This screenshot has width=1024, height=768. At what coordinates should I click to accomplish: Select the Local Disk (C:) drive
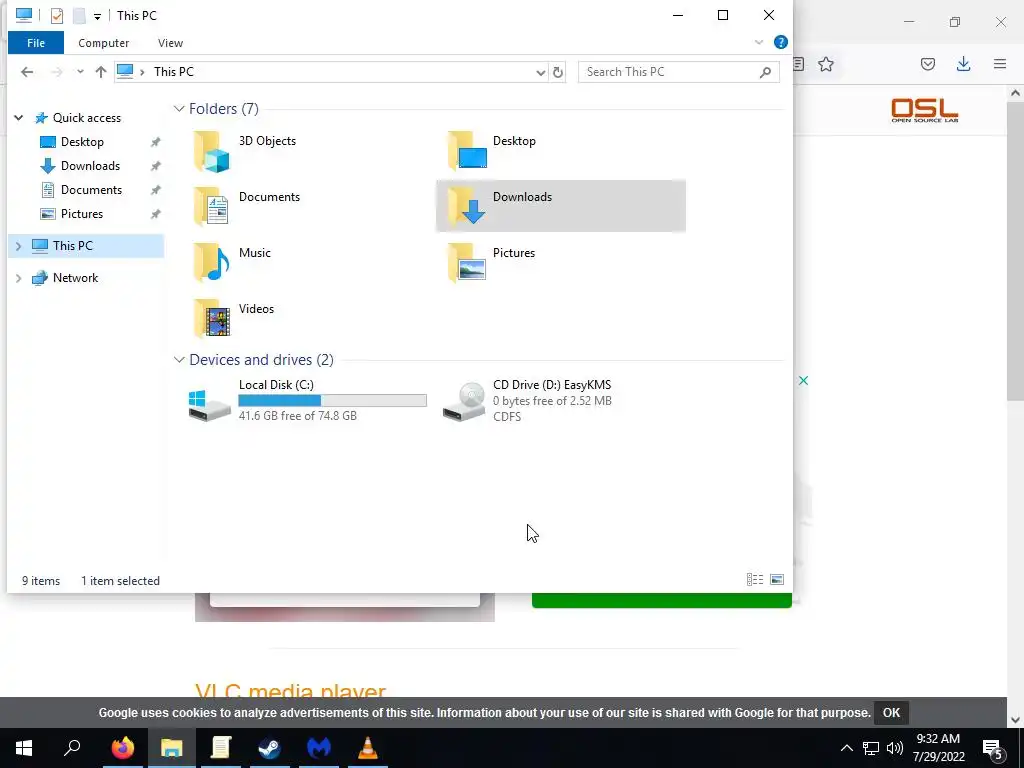[307, 400]
